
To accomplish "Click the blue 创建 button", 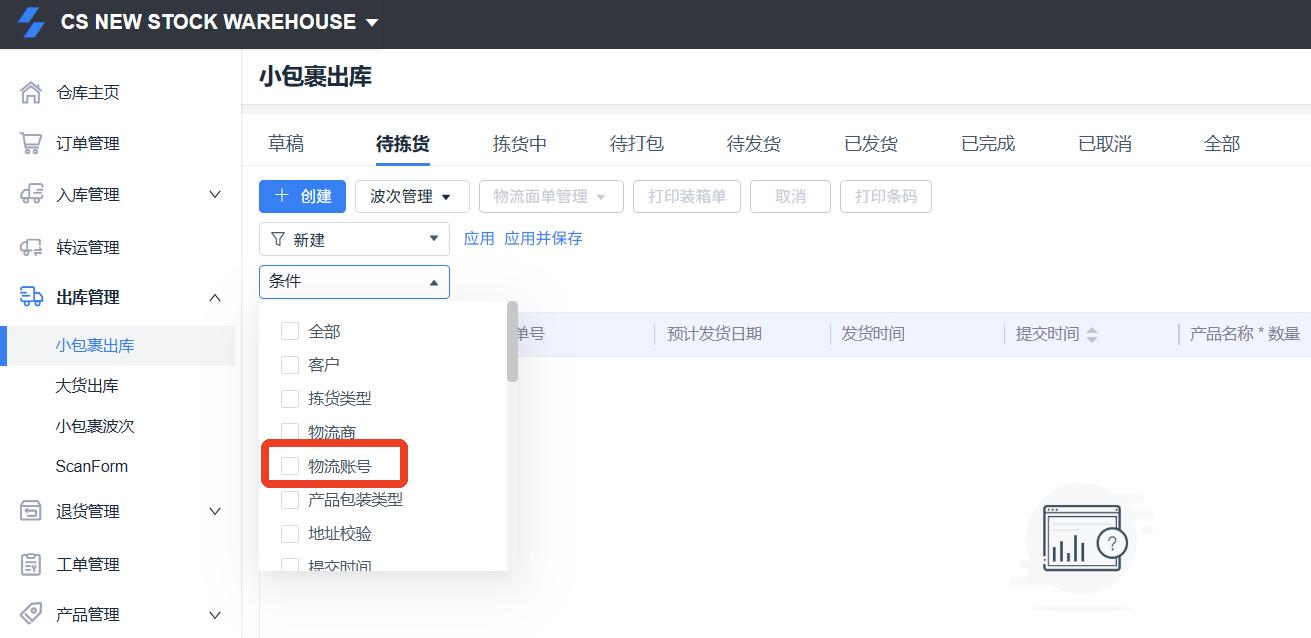I will pos(302,197).
